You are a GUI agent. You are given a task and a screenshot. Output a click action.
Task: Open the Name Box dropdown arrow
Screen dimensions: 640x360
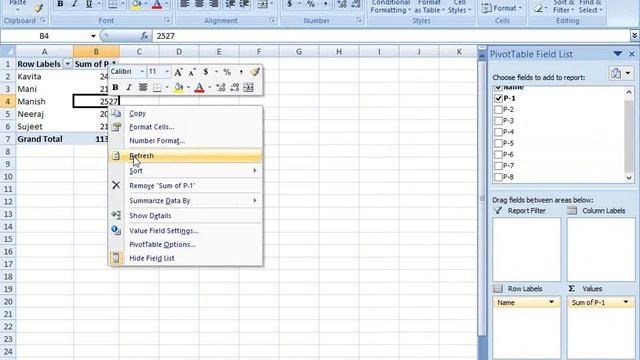tap(93, 36)
